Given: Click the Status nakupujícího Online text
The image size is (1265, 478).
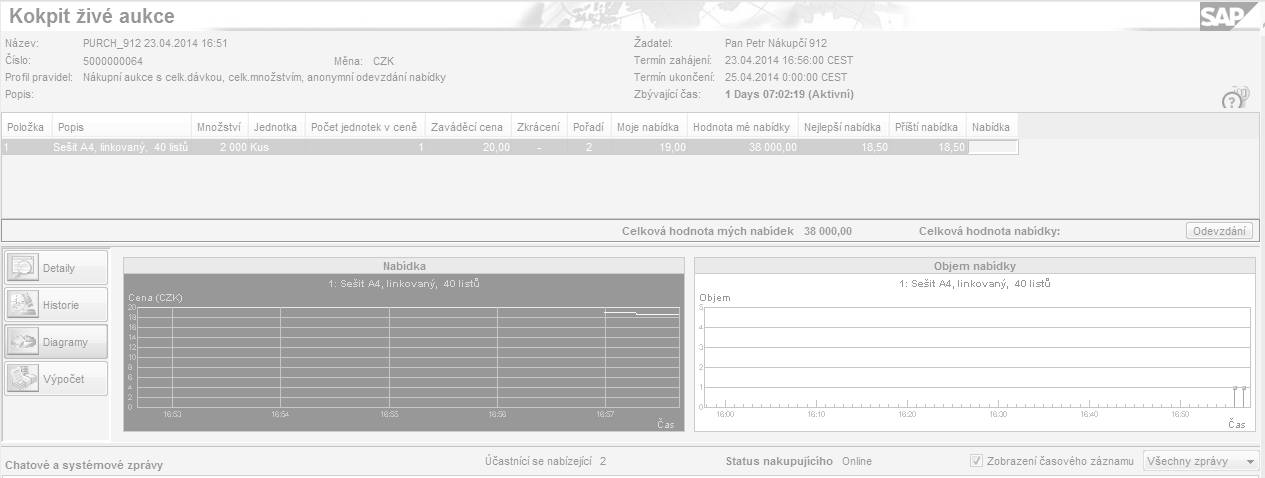Looking at the screenshot, I should [799, 461].
